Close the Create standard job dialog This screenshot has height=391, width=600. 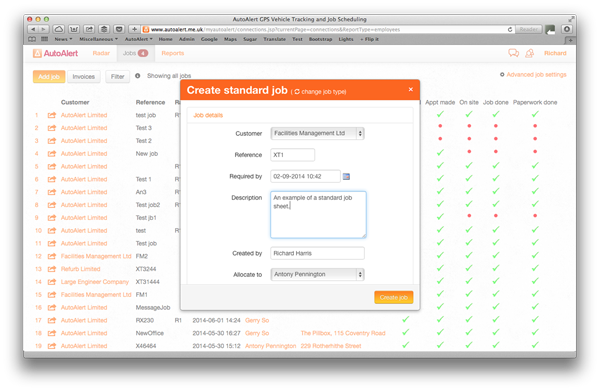pyautogui.click(x=411, y=90)
